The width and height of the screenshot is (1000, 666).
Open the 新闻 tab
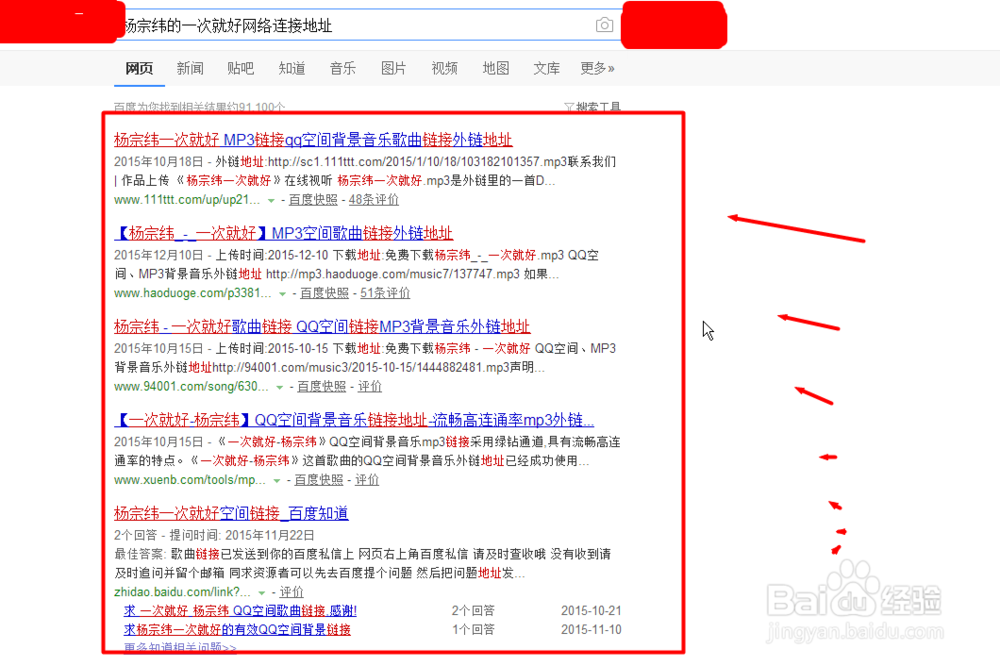(x=190, y=68)
